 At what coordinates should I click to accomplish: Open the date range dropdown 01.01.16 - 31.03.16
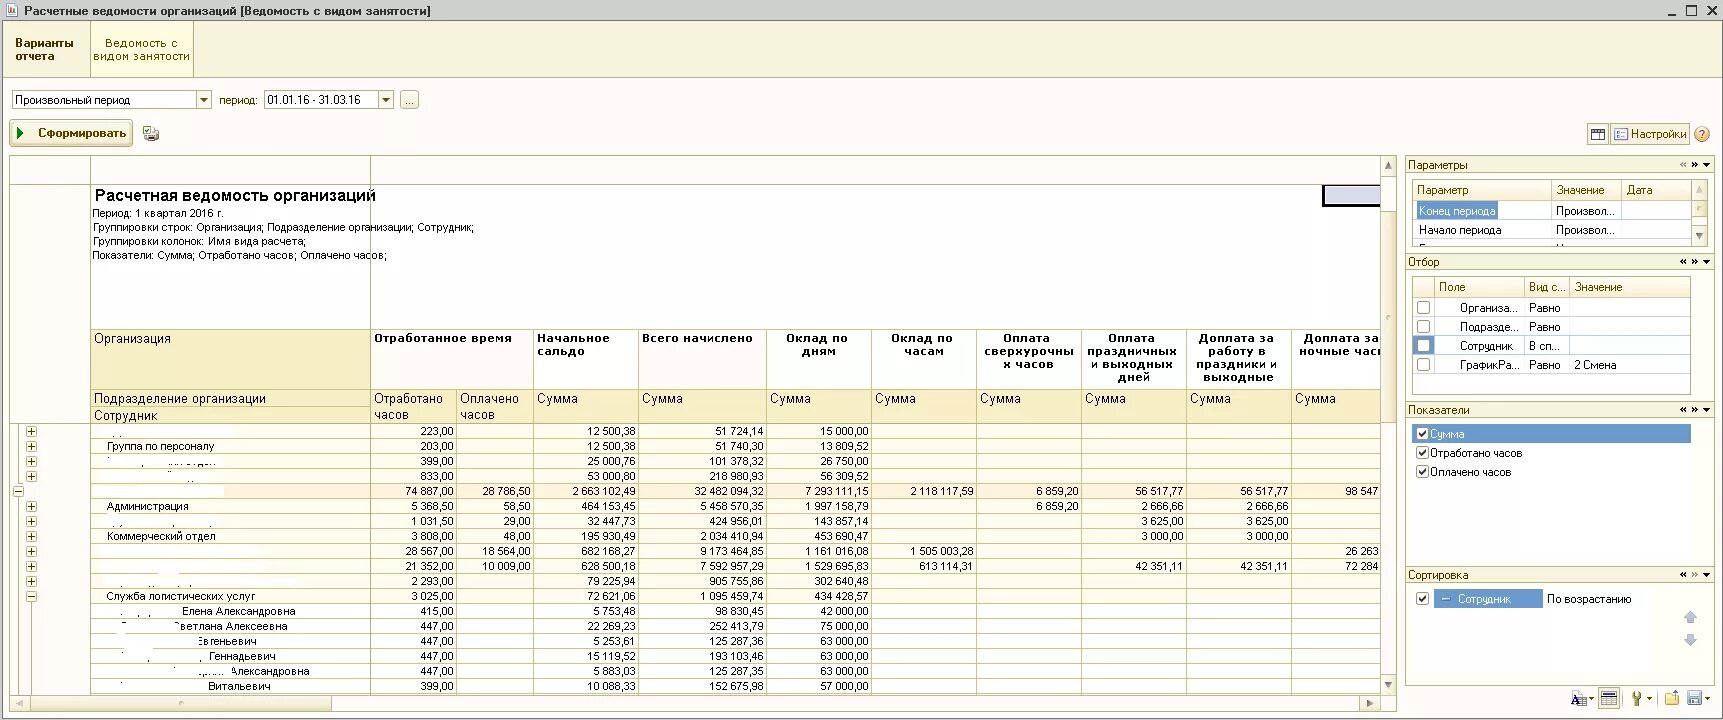386,100
